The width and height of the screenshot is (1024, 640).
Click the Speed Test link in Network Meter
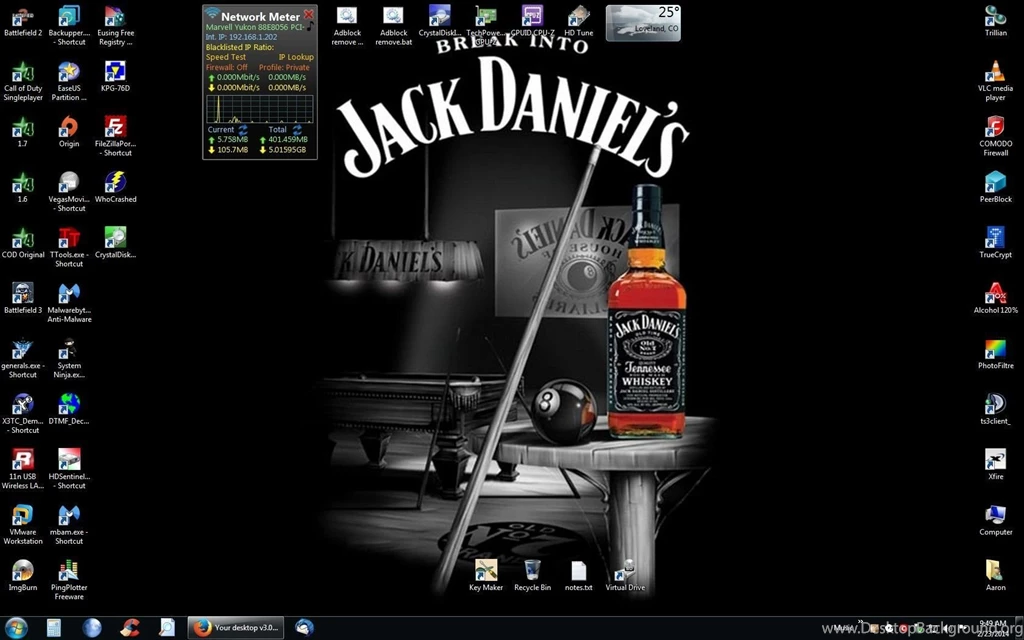click(x=226, y=57)
